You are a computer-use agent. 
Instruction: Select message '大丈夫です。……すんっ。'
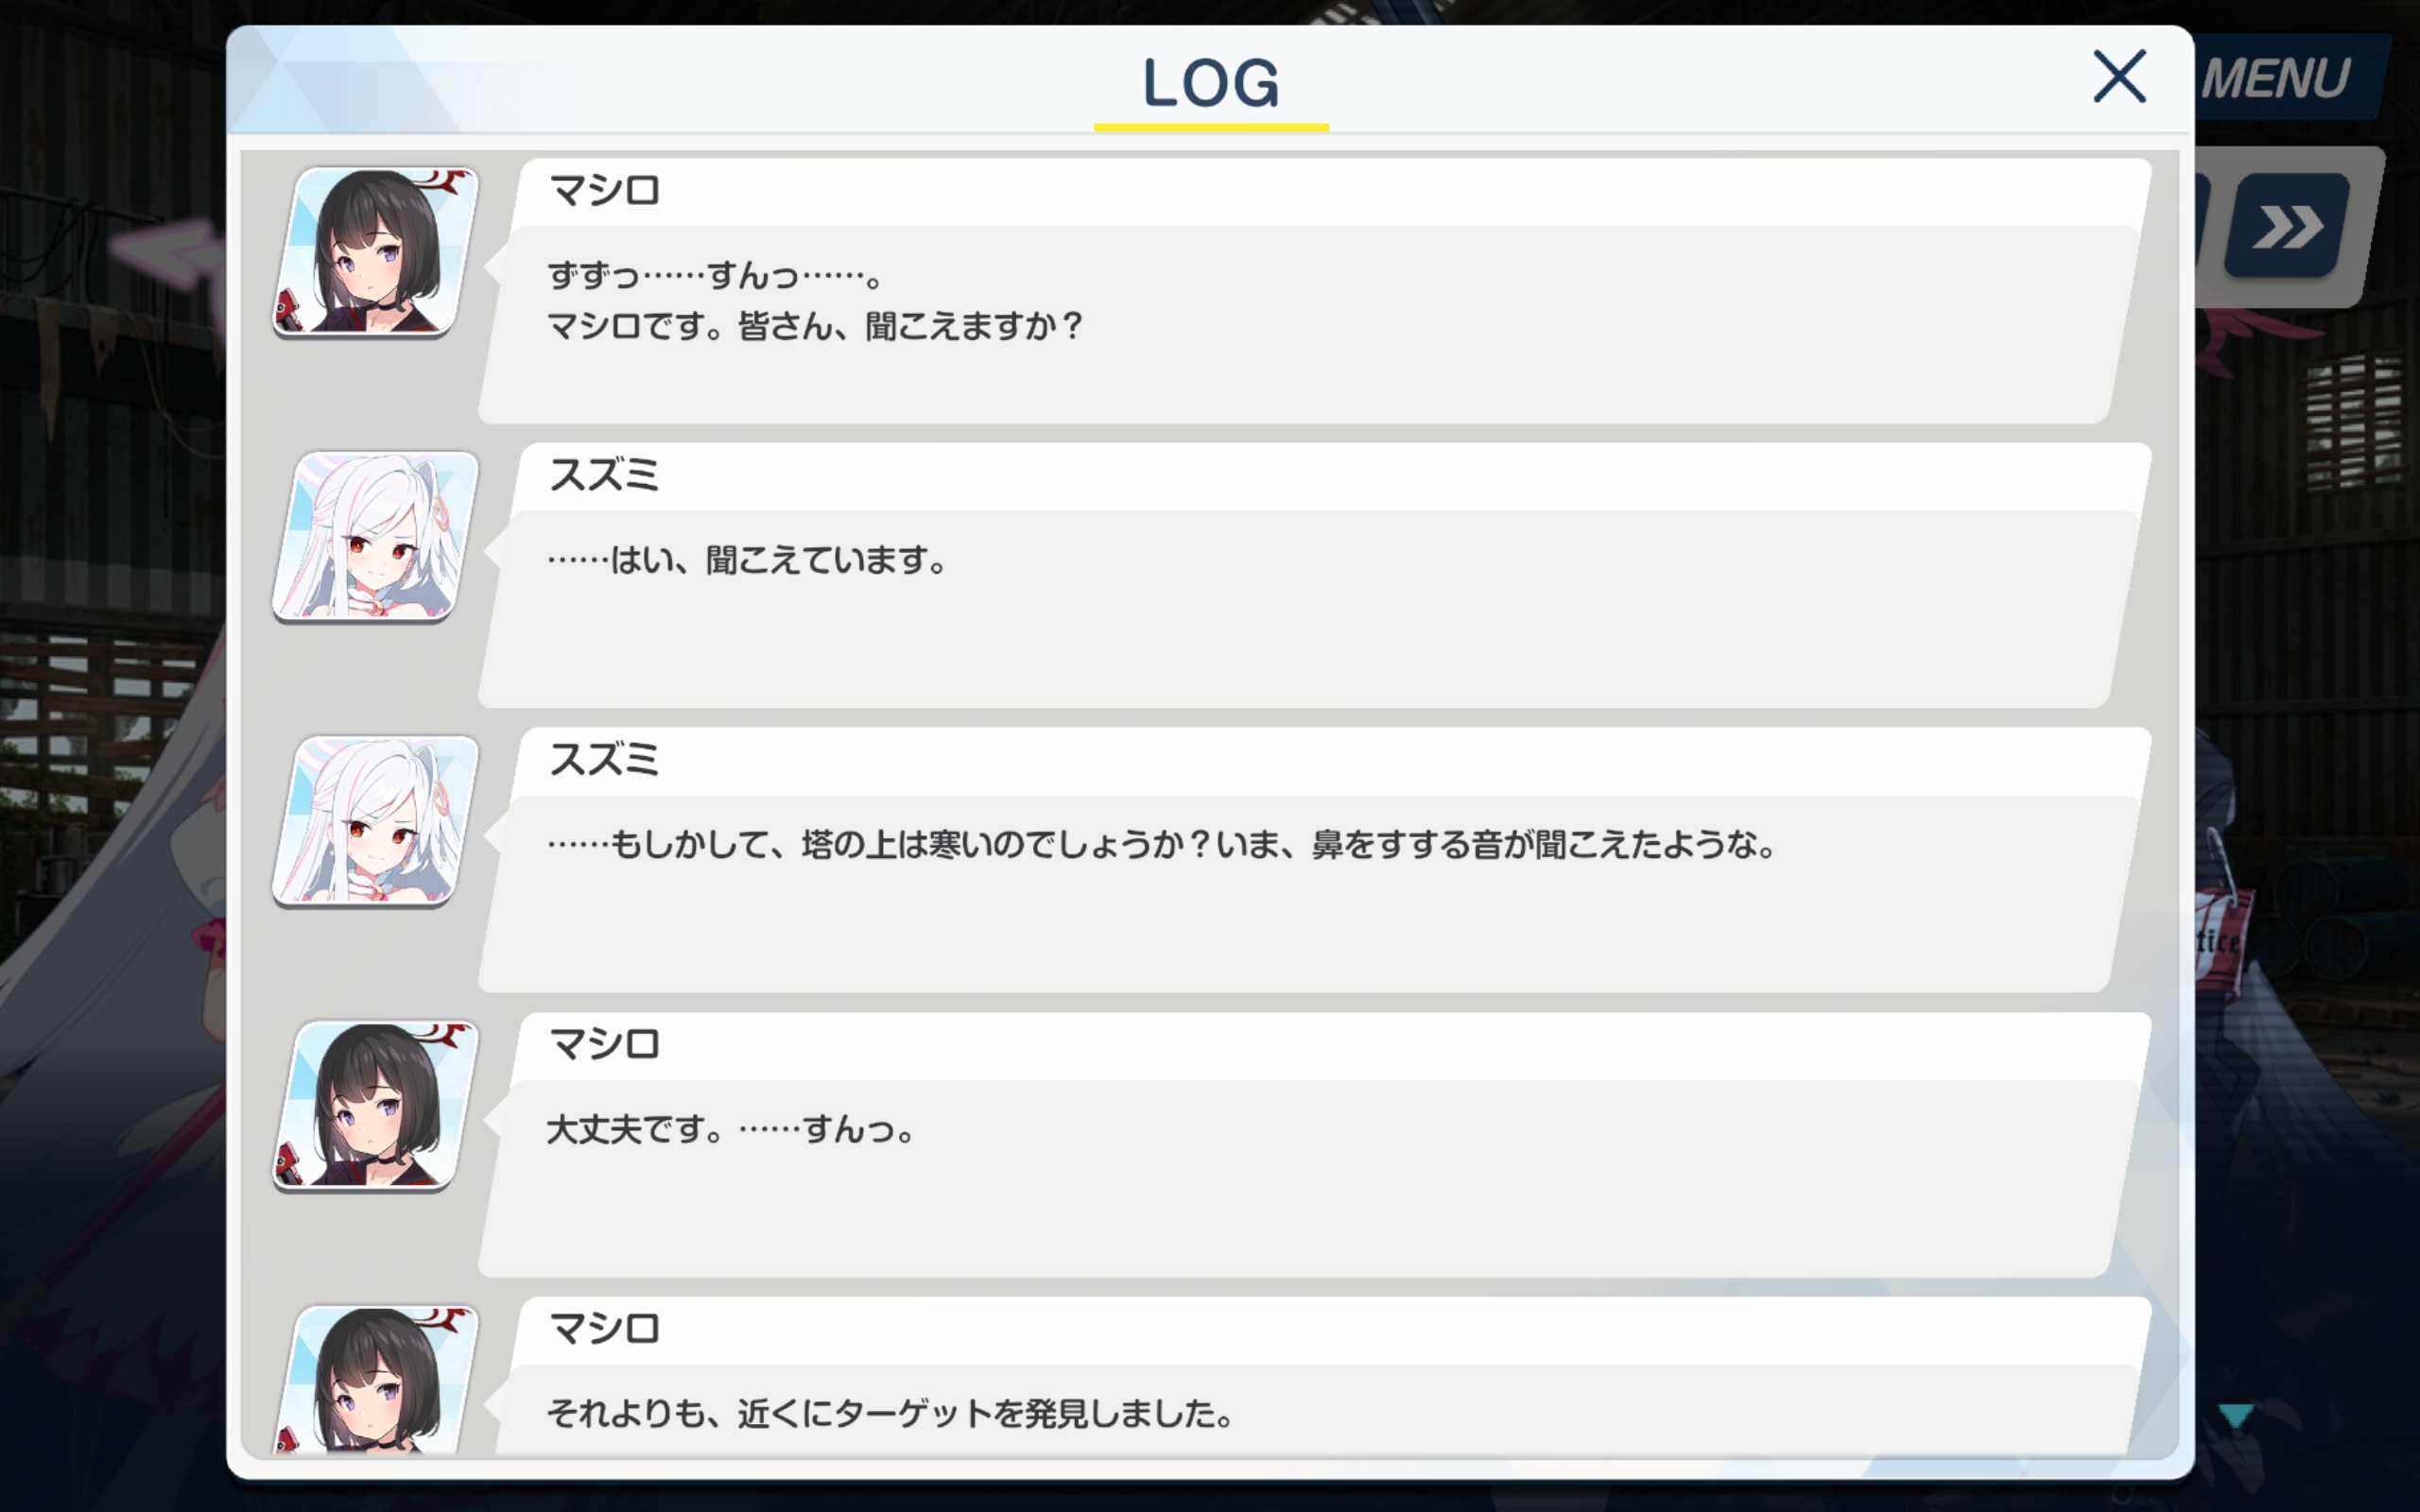tap(731, 1130)
